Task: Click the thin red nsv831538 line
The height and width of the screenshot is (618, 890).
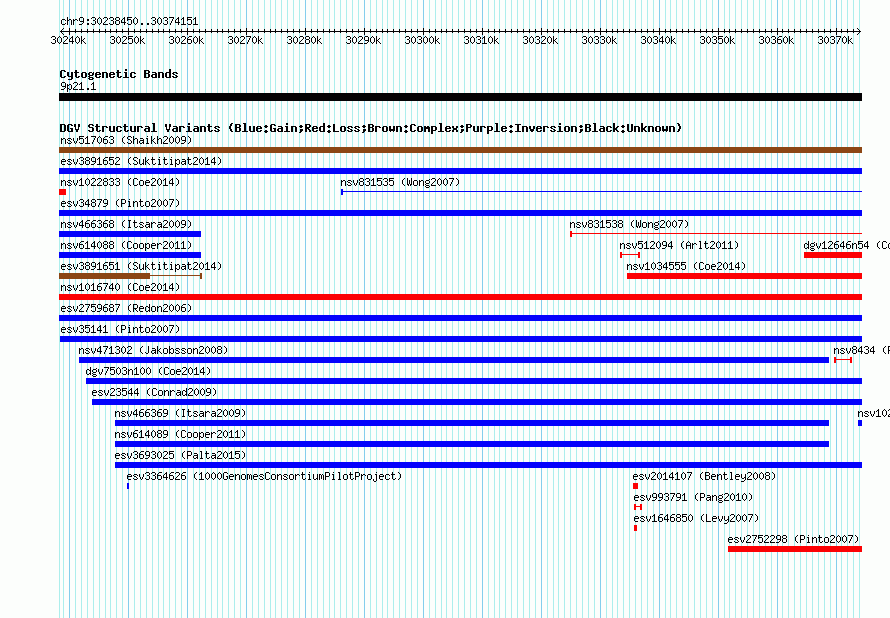Action: tap(716, 234)
